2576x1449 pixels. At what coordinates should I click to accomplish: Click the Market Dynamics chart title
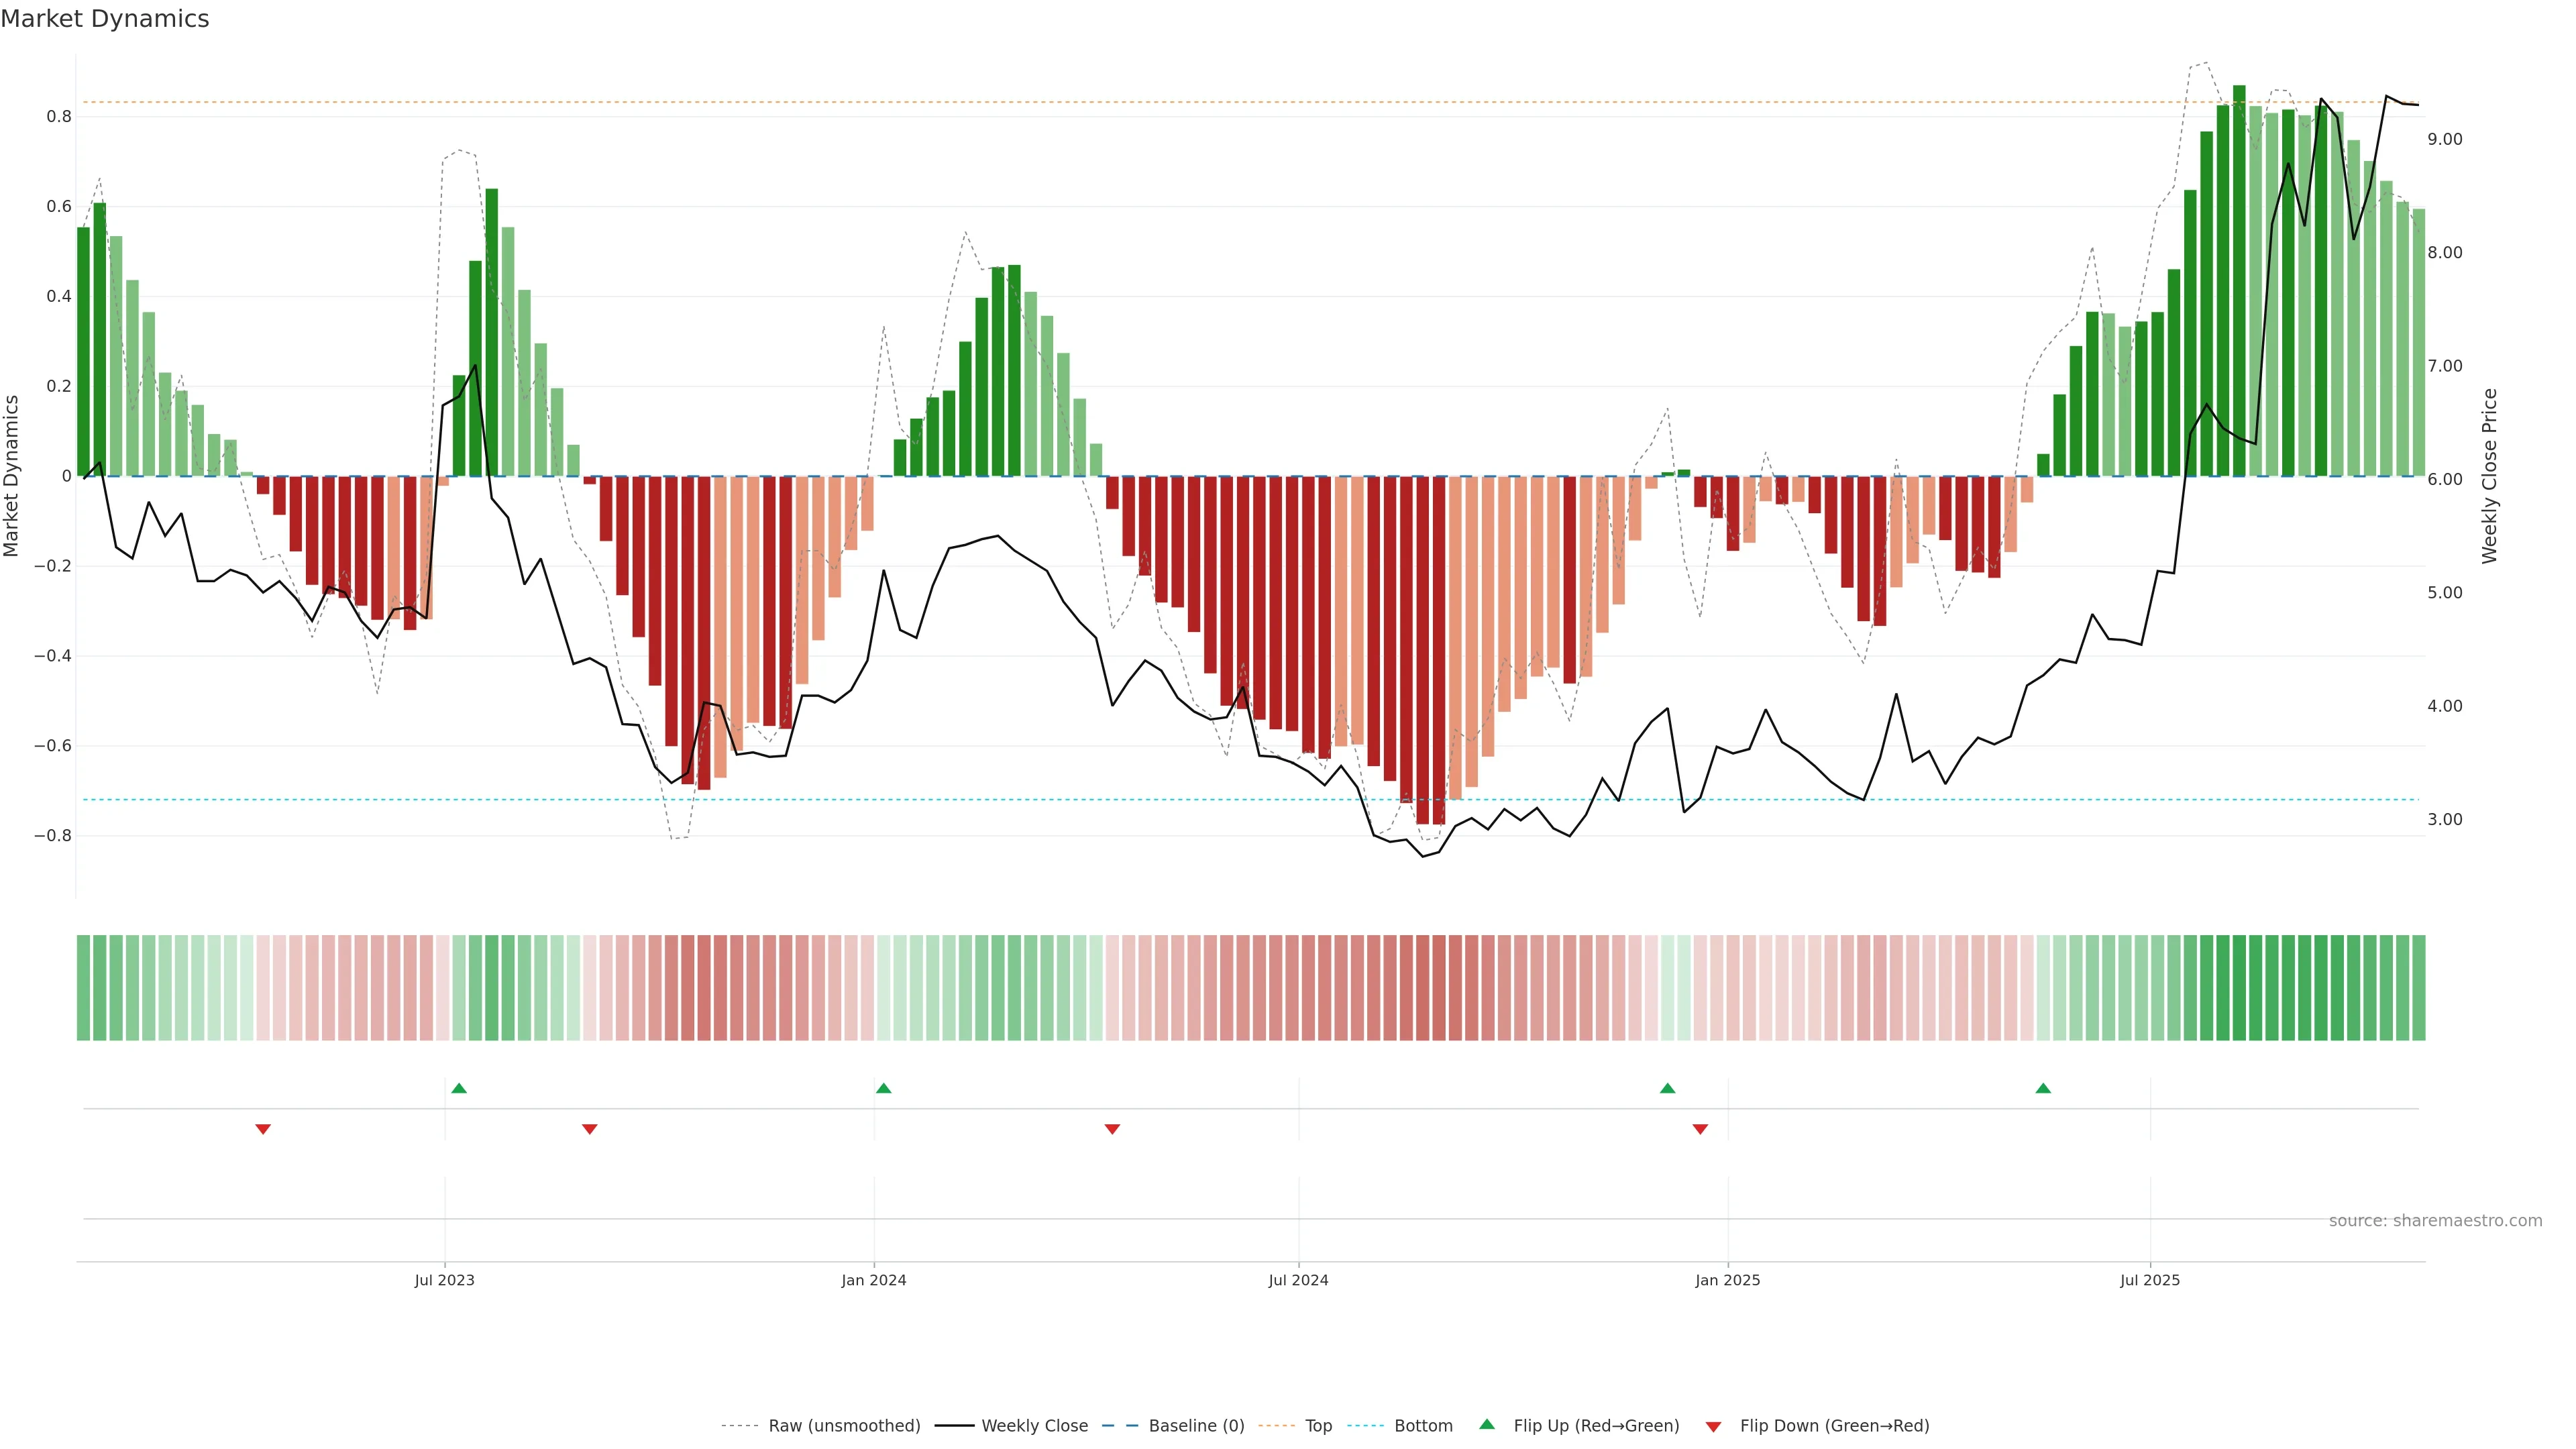point(105,19)
